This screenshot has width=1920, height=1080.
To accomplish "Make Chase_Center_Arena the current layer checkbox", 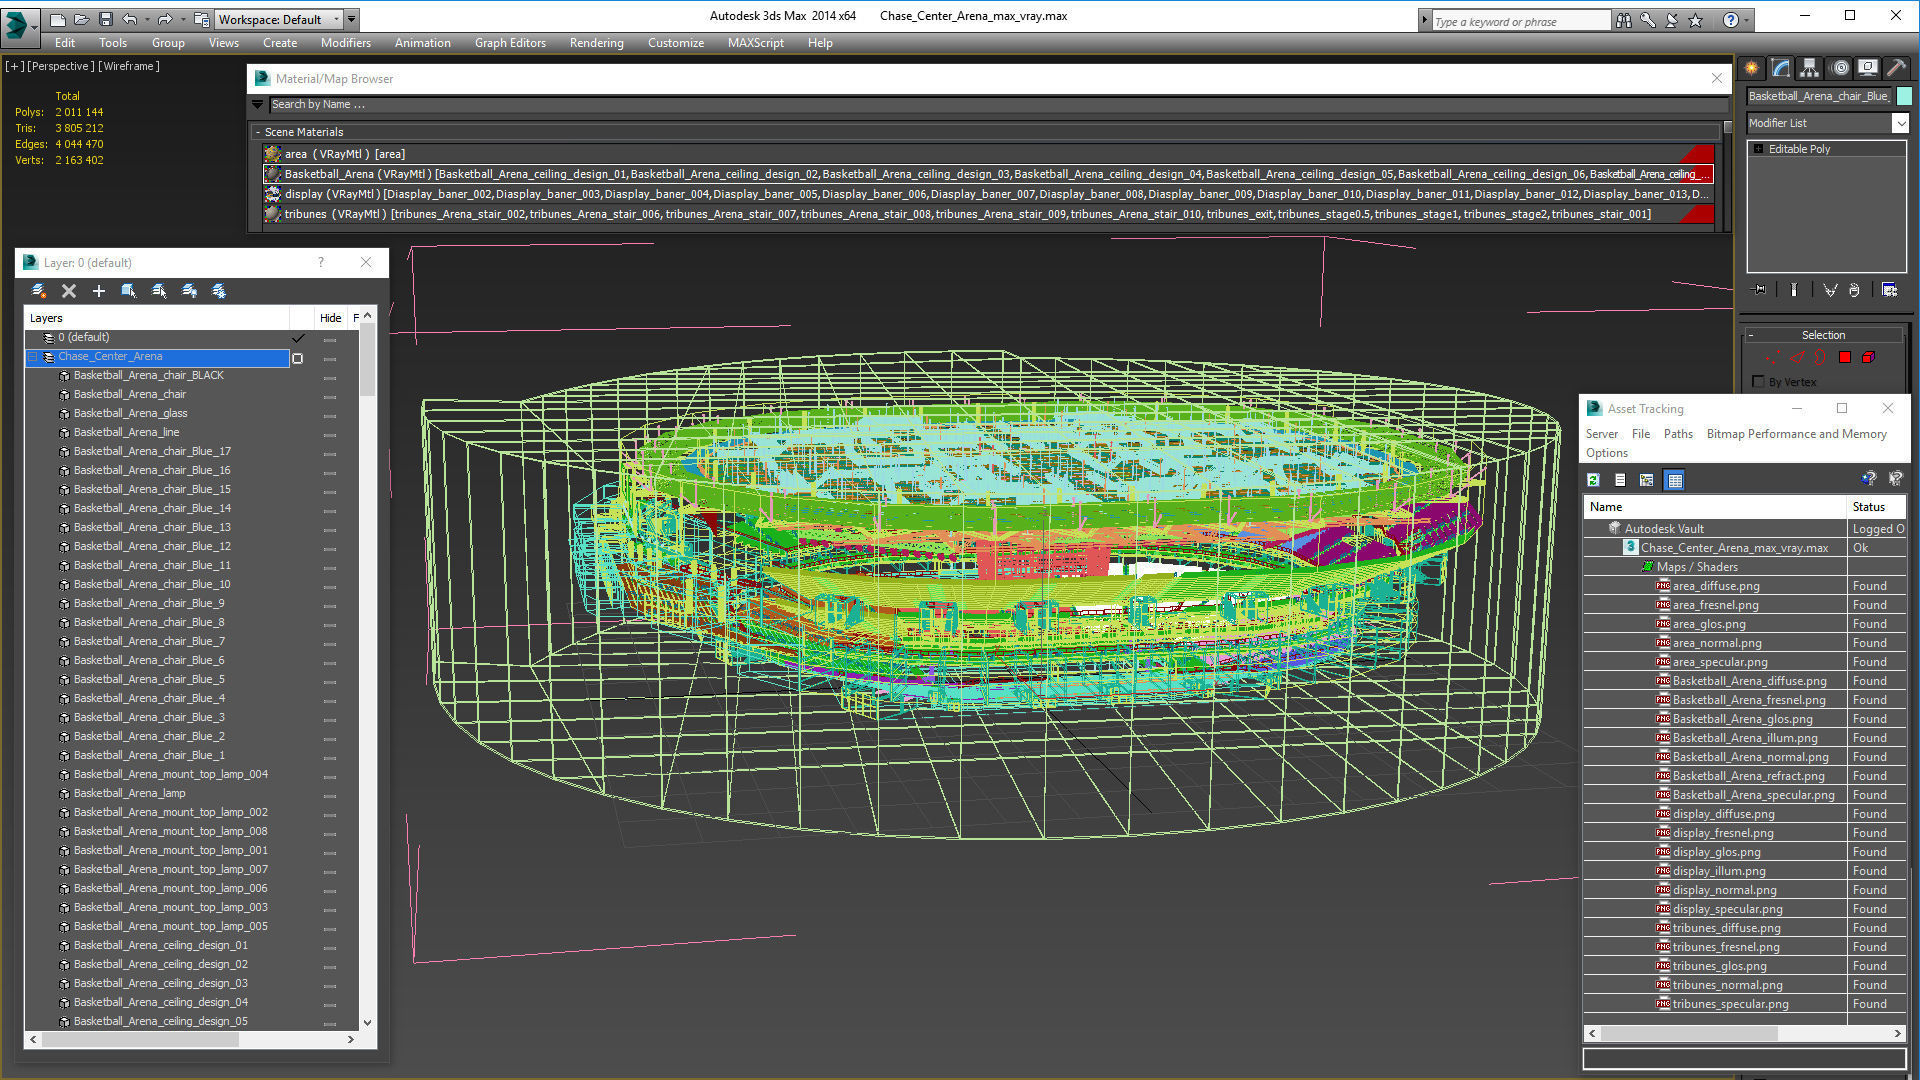I will click(x=297, y=357).
